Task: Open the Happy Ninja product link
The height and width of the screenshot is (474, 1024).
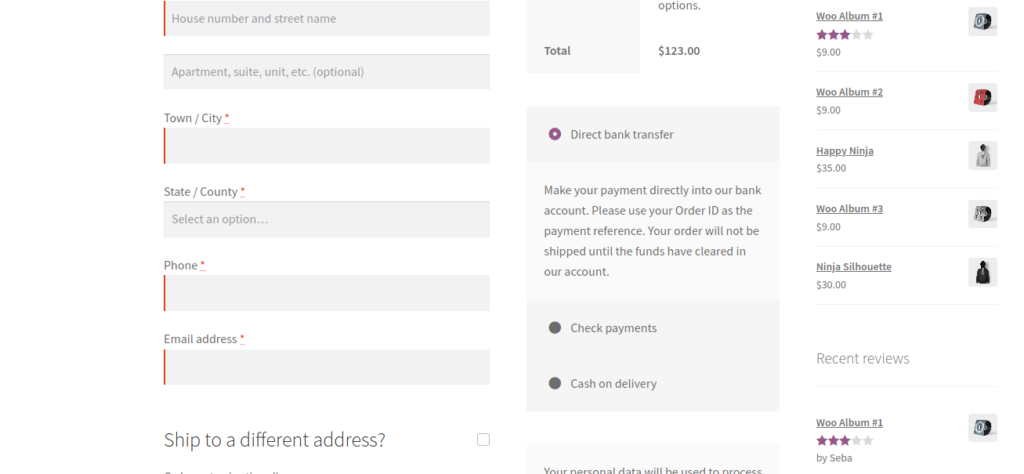Action: pyautogui.click(x=844, y=151)
